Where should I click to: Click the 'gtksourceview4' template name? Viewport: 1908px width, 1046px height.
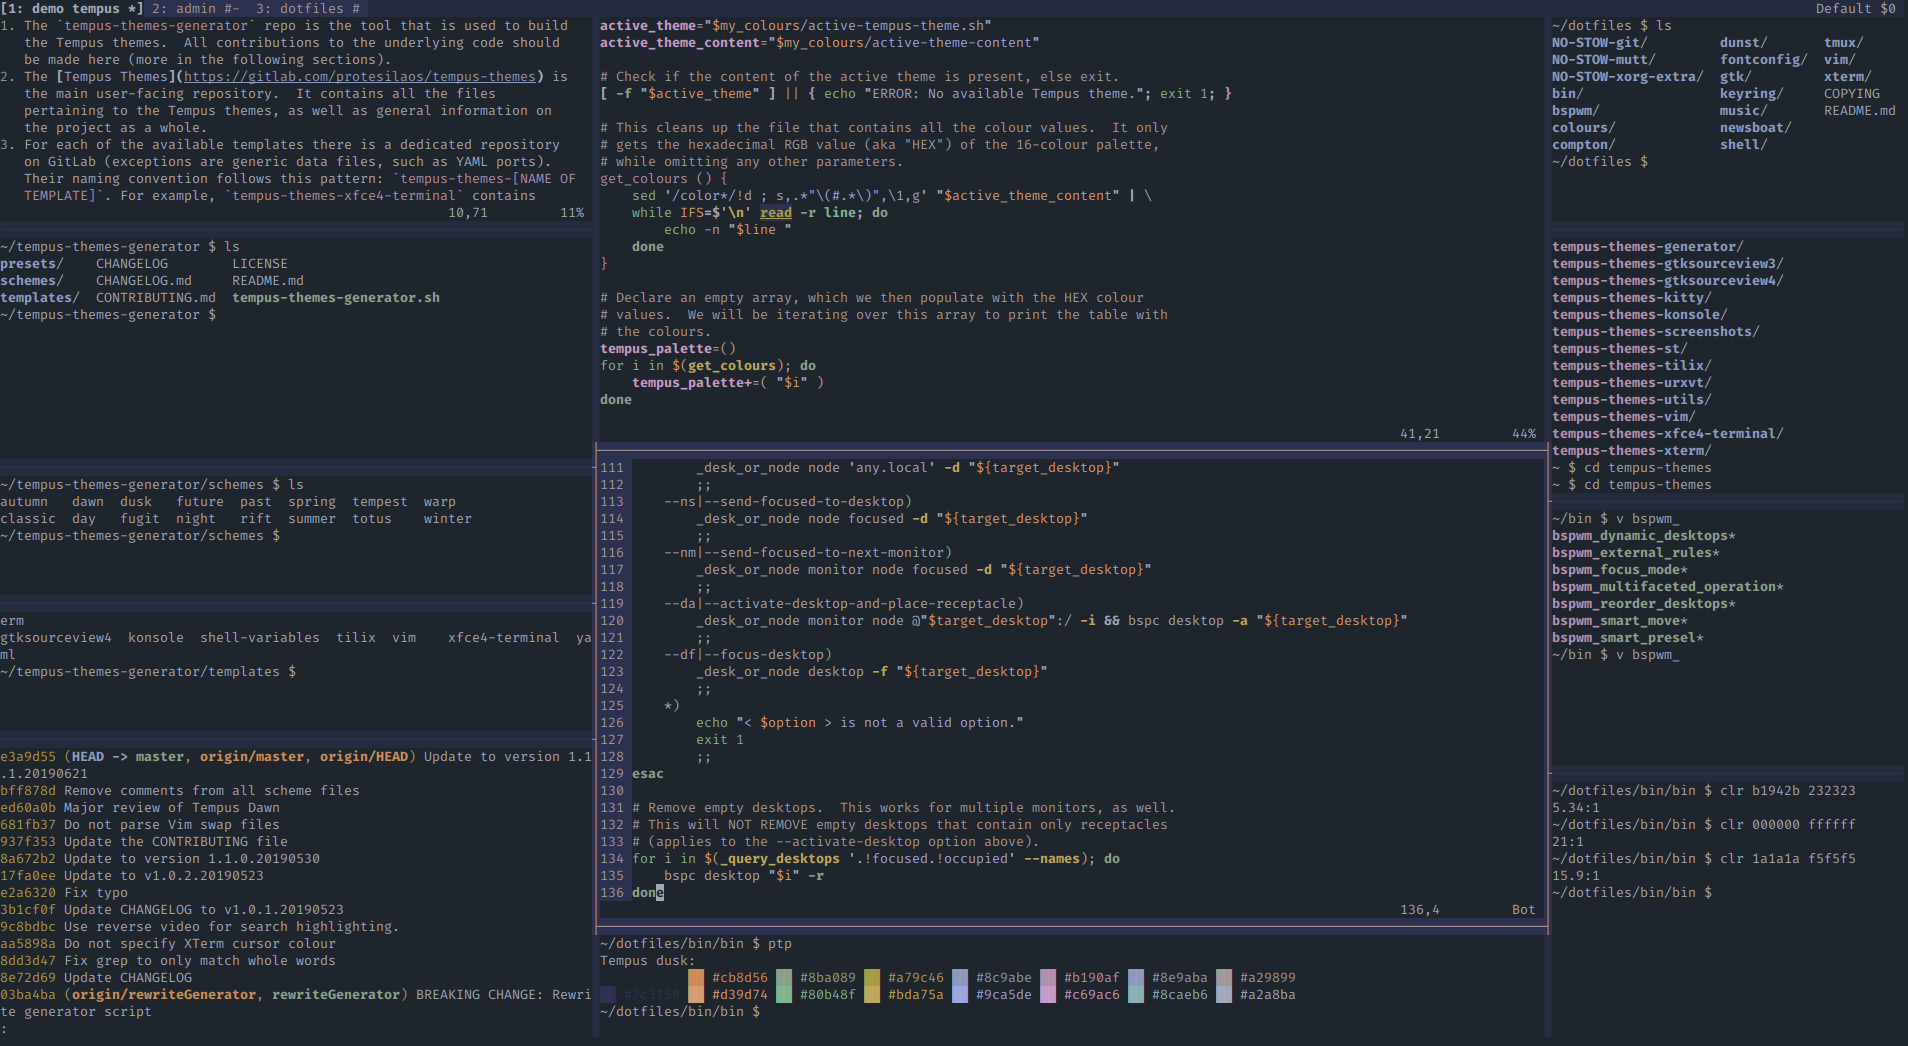pos(56,637)
